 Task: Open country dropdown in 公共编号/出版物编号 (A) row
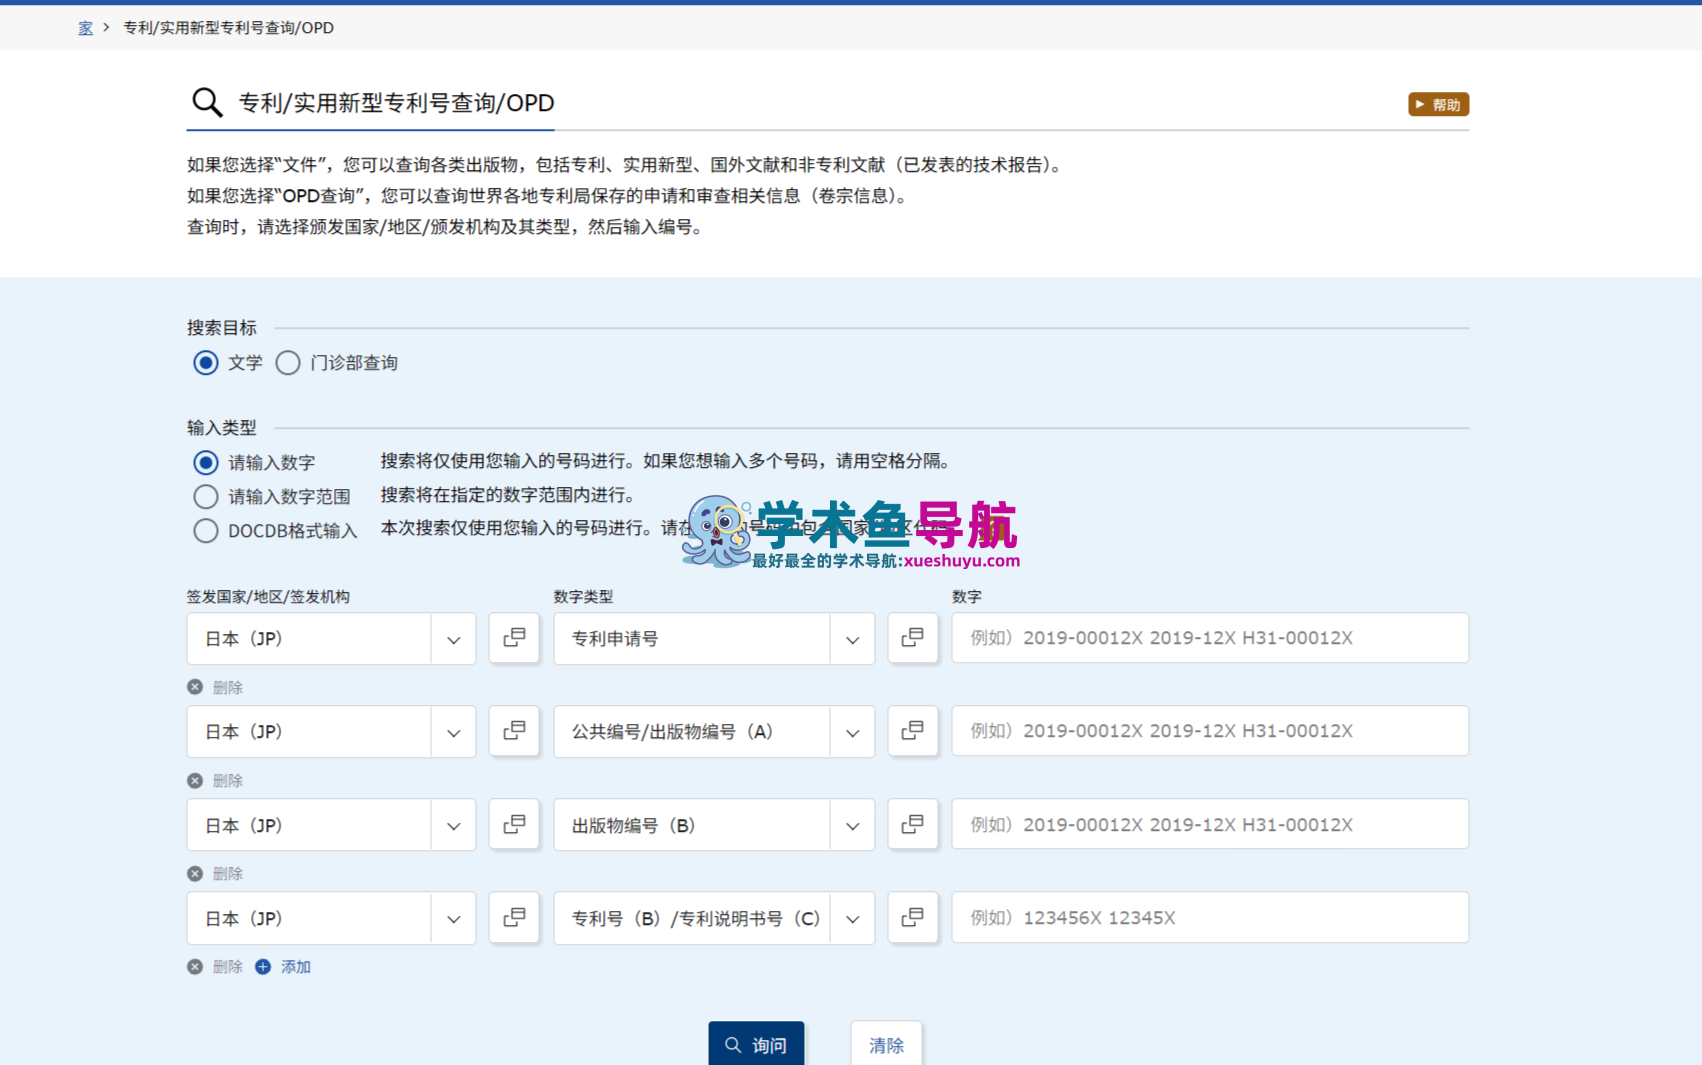tap(331, 732)
